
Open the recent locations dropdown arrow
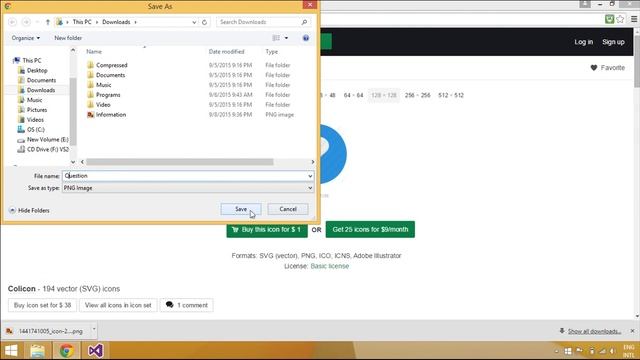point(37,22)
